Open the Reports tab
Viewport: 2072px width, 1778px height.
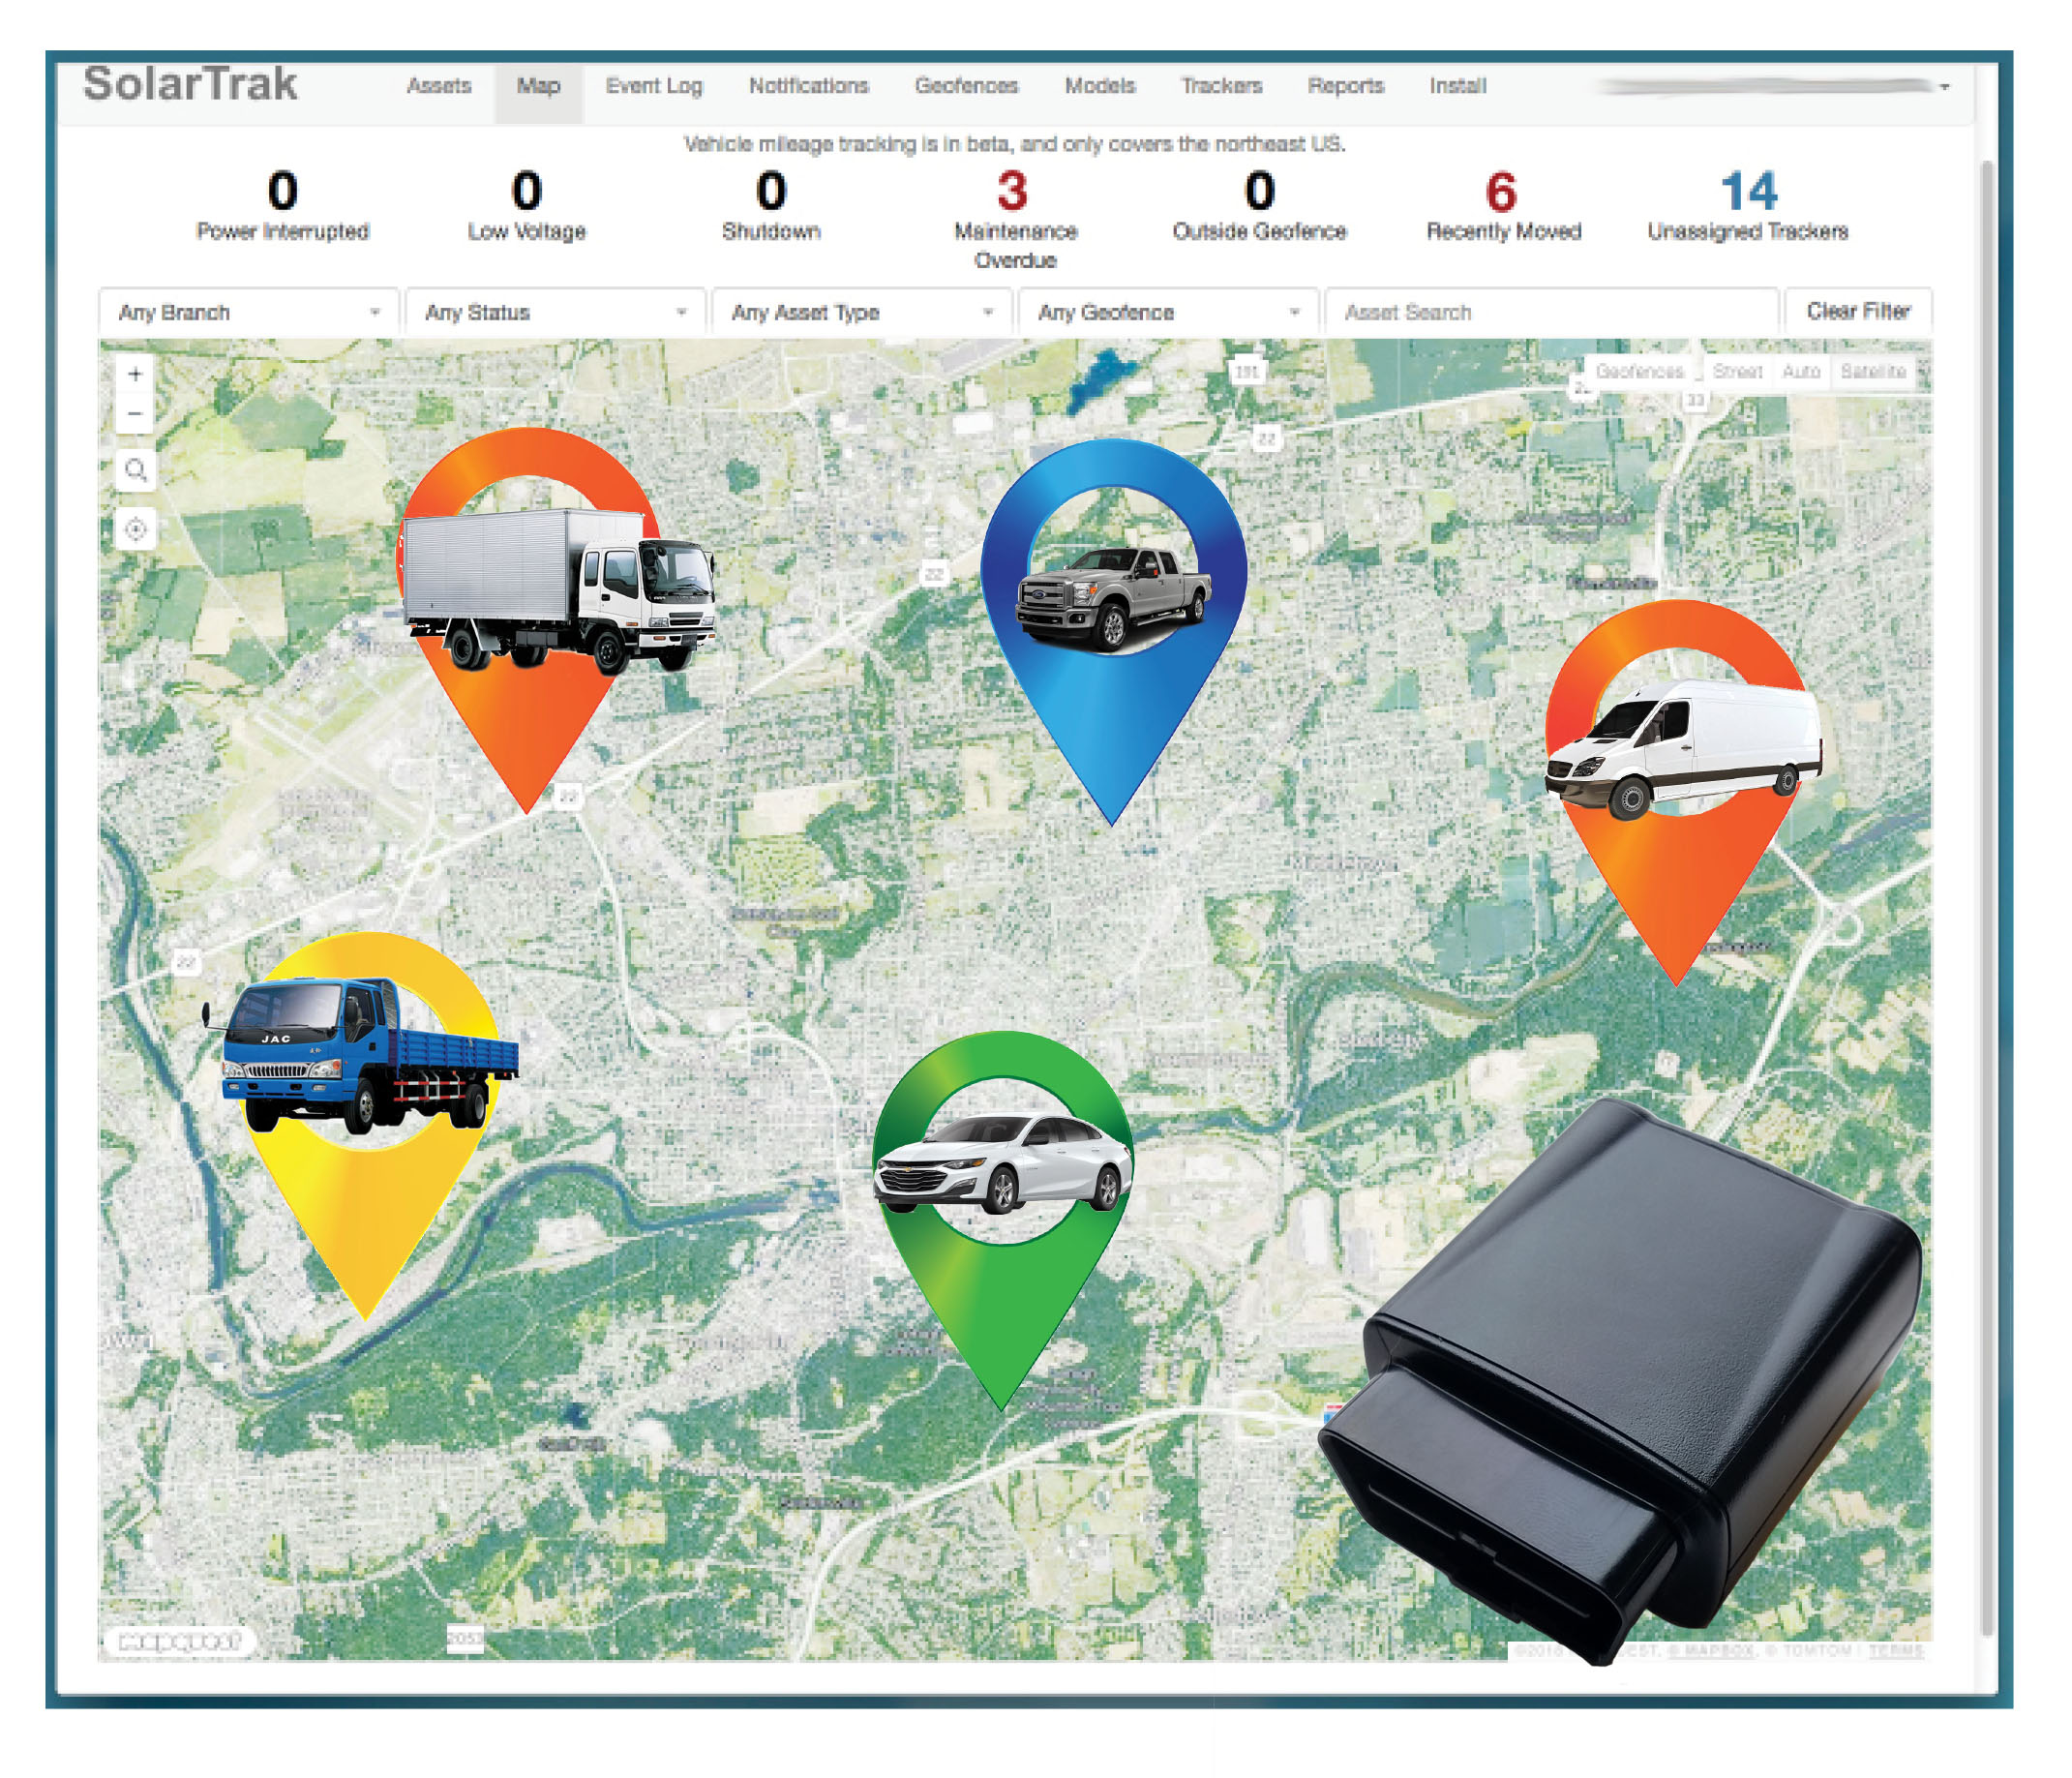click(x=1345, y=86)
